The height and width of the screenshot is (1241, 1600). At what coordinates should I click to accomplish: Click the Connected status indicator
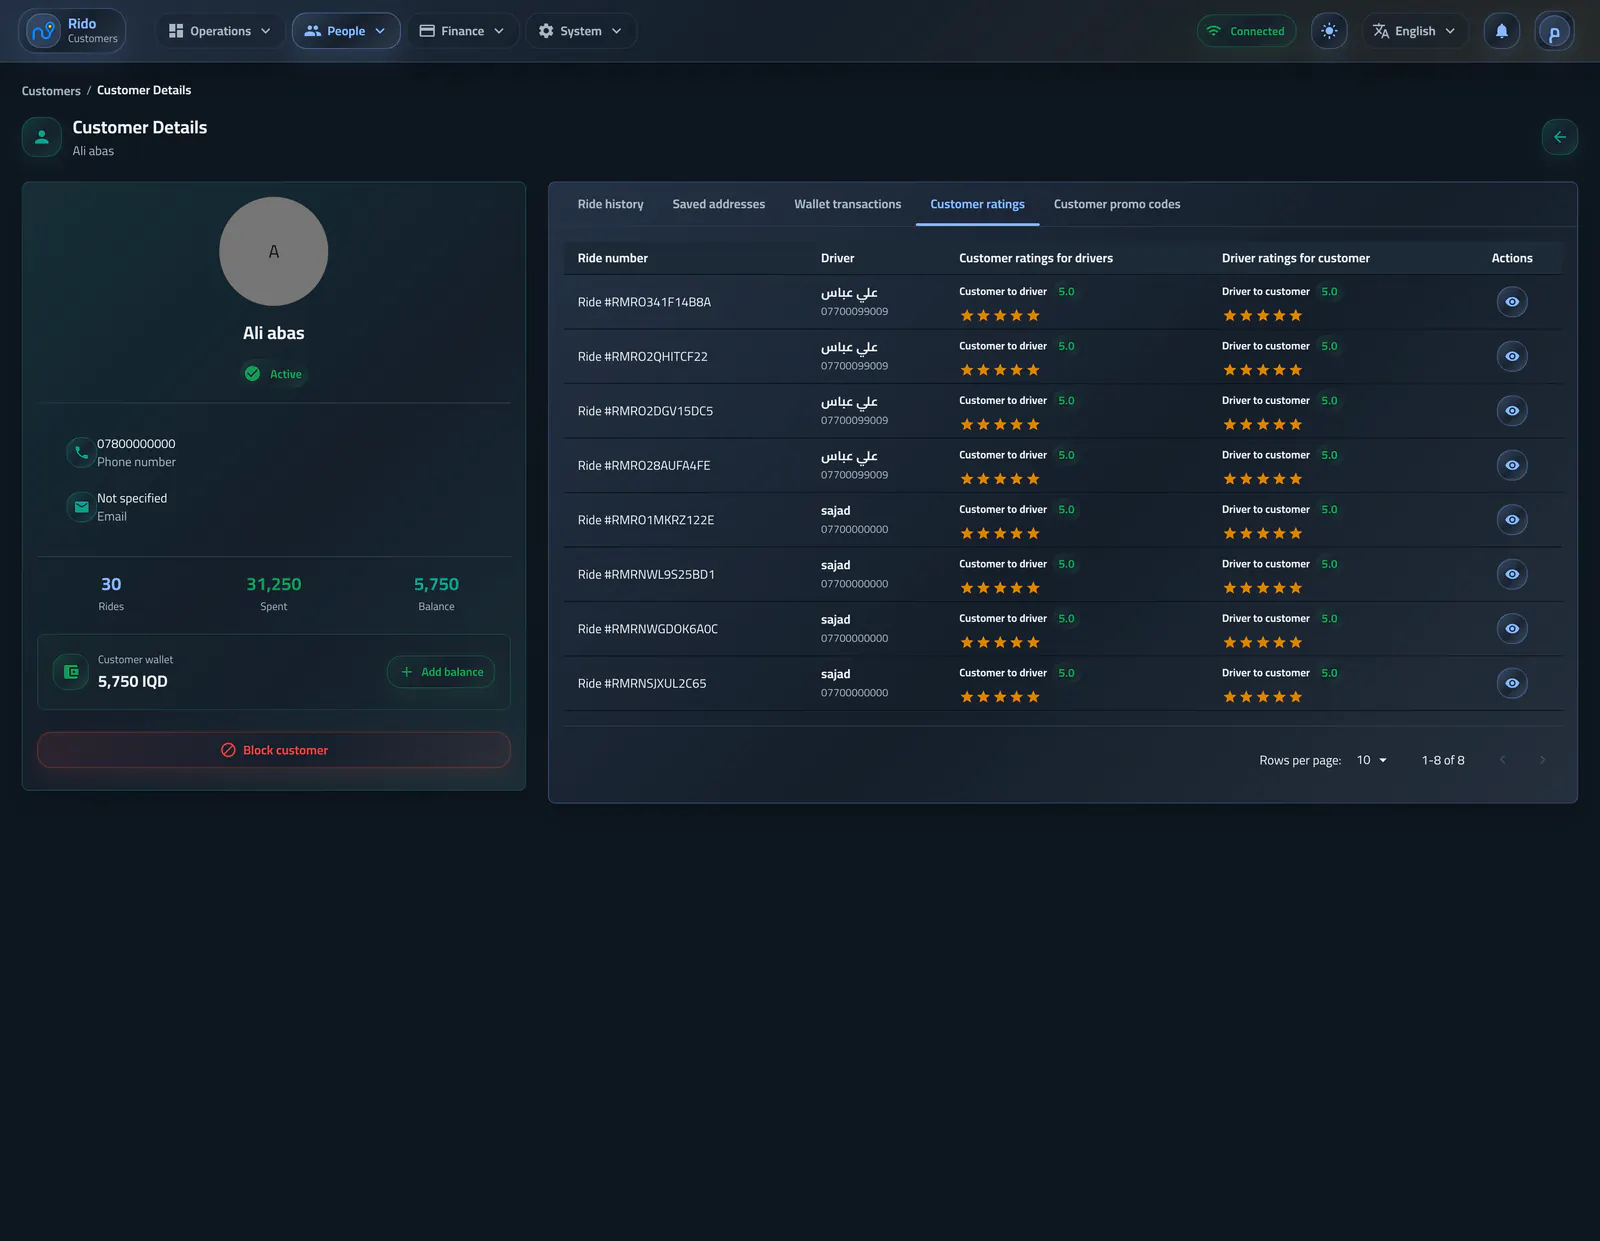[1246, 31]
